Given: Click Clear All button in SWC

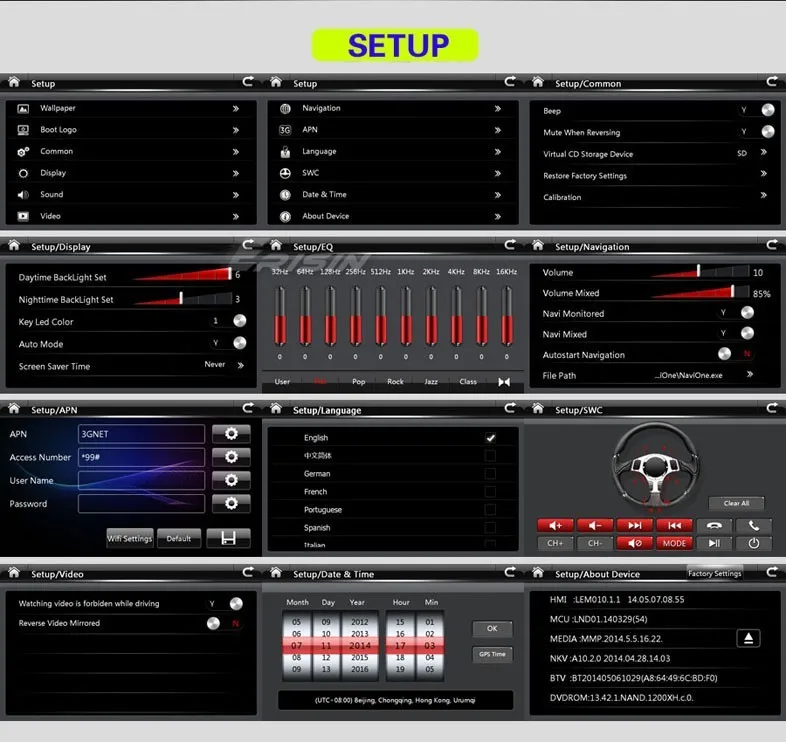Looking at the screenshot, I should 736,503.
